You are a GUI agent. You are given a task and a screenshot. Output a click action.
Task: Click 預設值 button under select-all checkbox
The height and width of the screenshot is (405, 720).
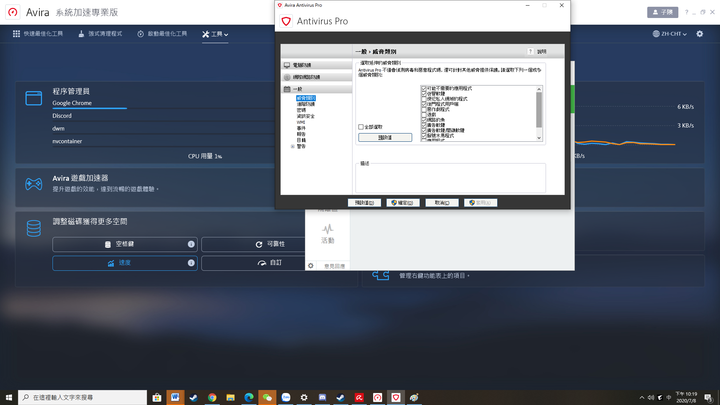[x=385, y=137]
